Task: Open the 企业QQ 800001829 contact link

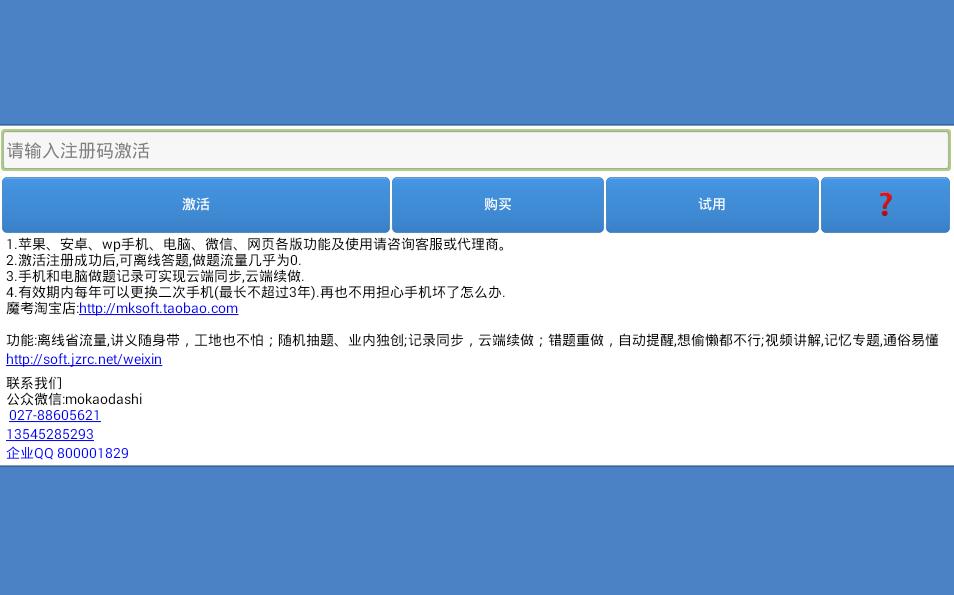Action: tap(68, 453)
